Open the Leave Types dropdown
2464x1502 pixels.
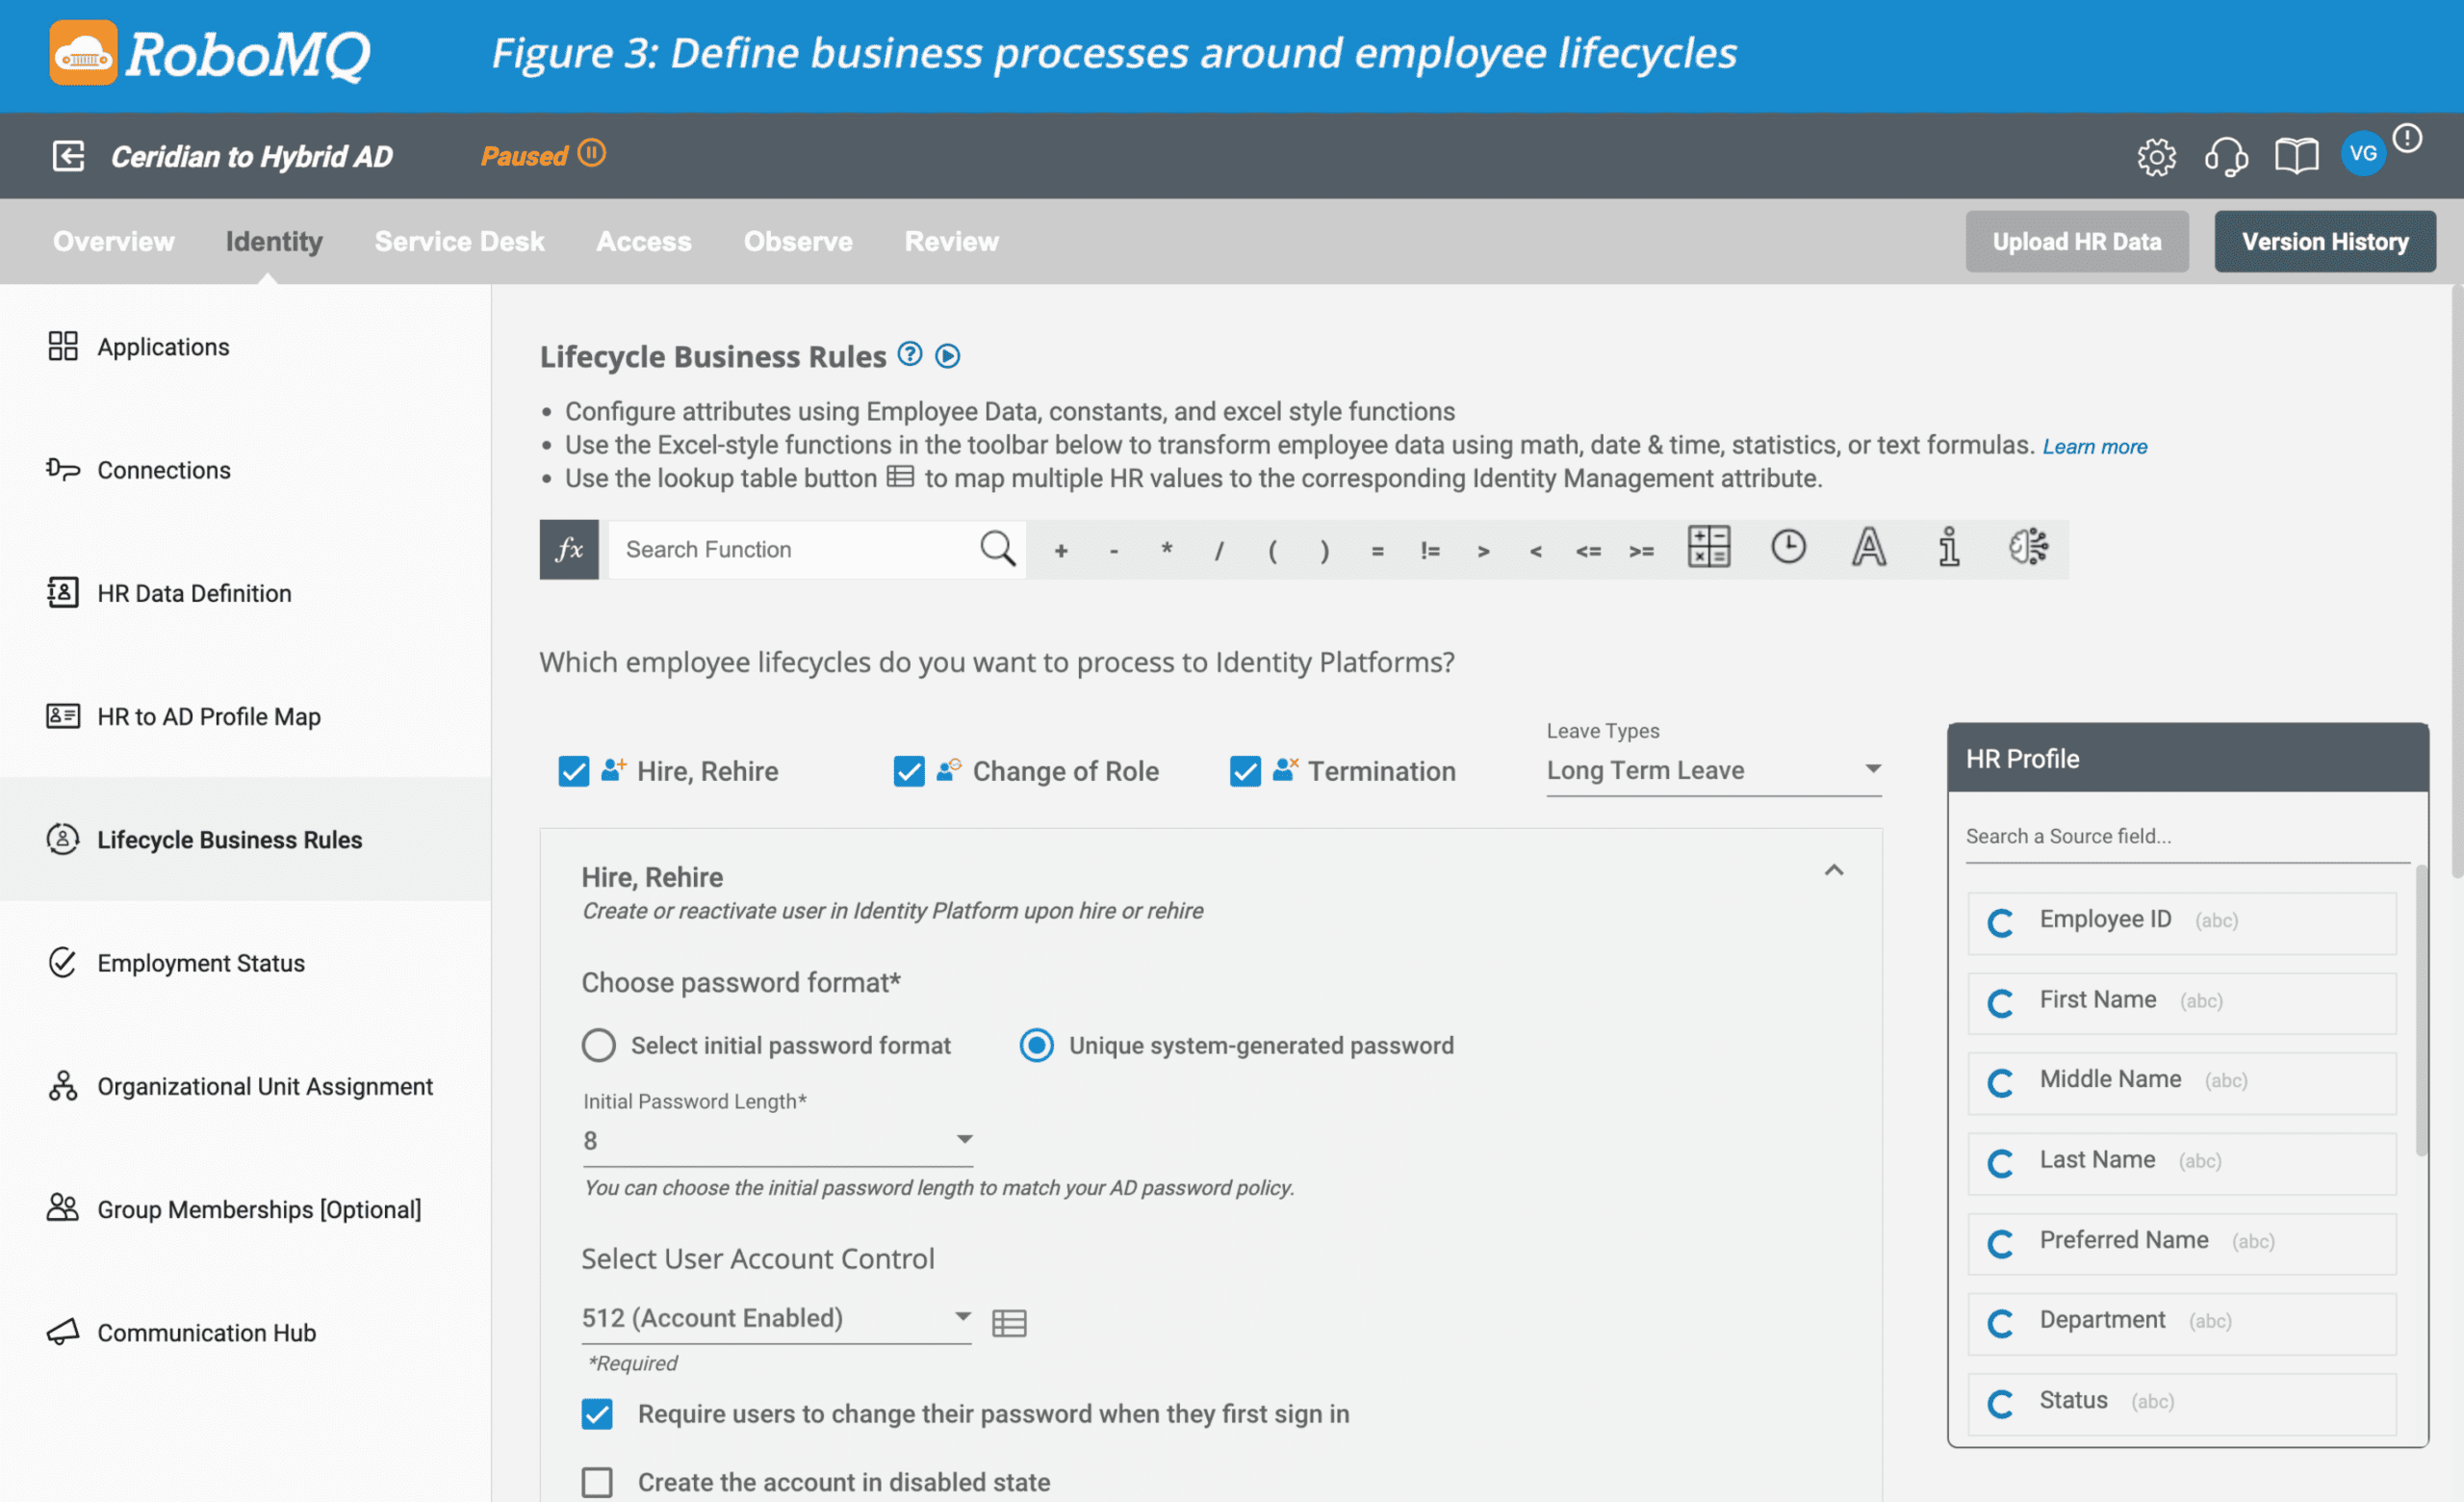[x=1872, y=770]
